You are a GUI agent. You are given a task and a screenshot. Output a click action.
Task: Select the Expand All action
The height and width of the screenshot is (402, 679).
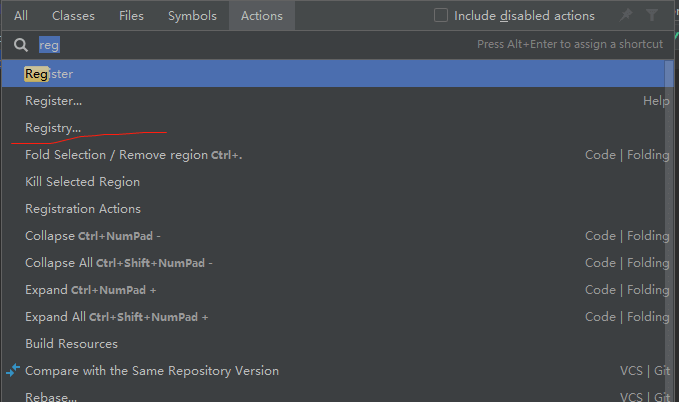116,317
